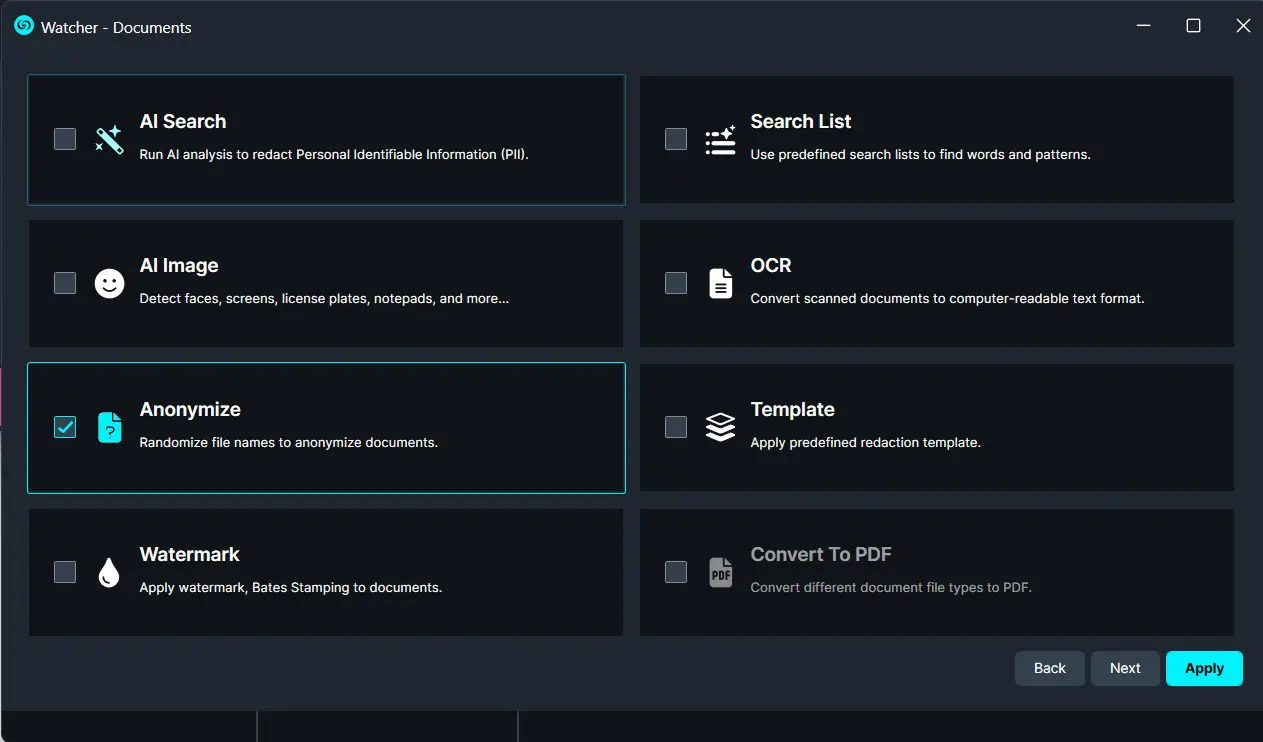Select the Convert To PDF heading
The width and height of the screenshot is (1263, 742).
click(821, 554)
